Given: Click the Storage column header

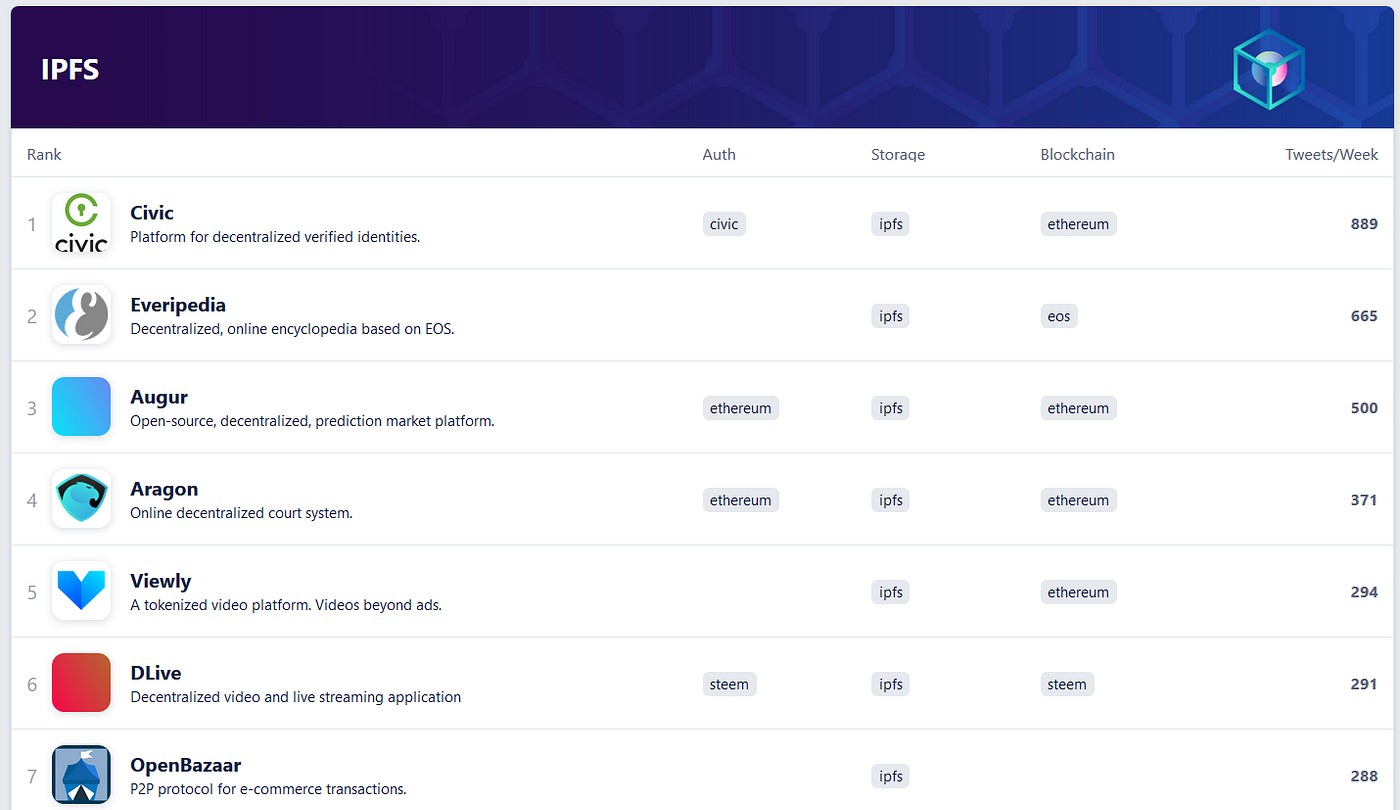Looking at the screenshot, I should point(897,154).
